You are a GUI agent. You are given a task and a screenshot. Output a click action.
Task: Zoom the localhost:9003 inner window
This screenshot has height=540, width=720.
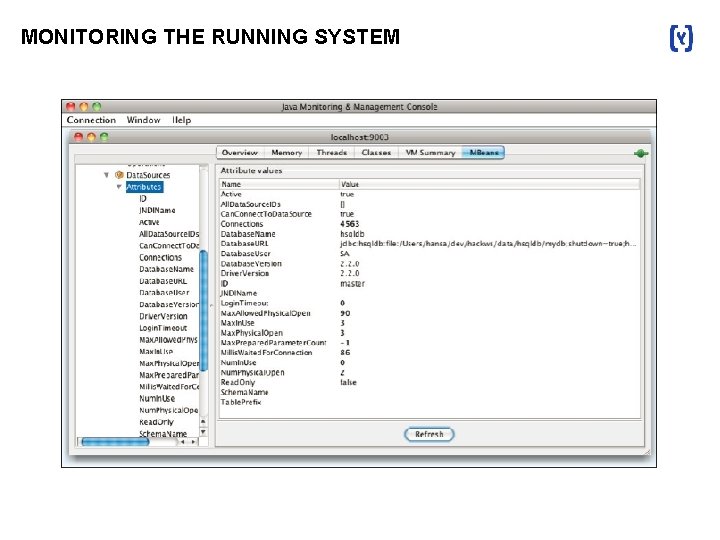pos(104,137)
